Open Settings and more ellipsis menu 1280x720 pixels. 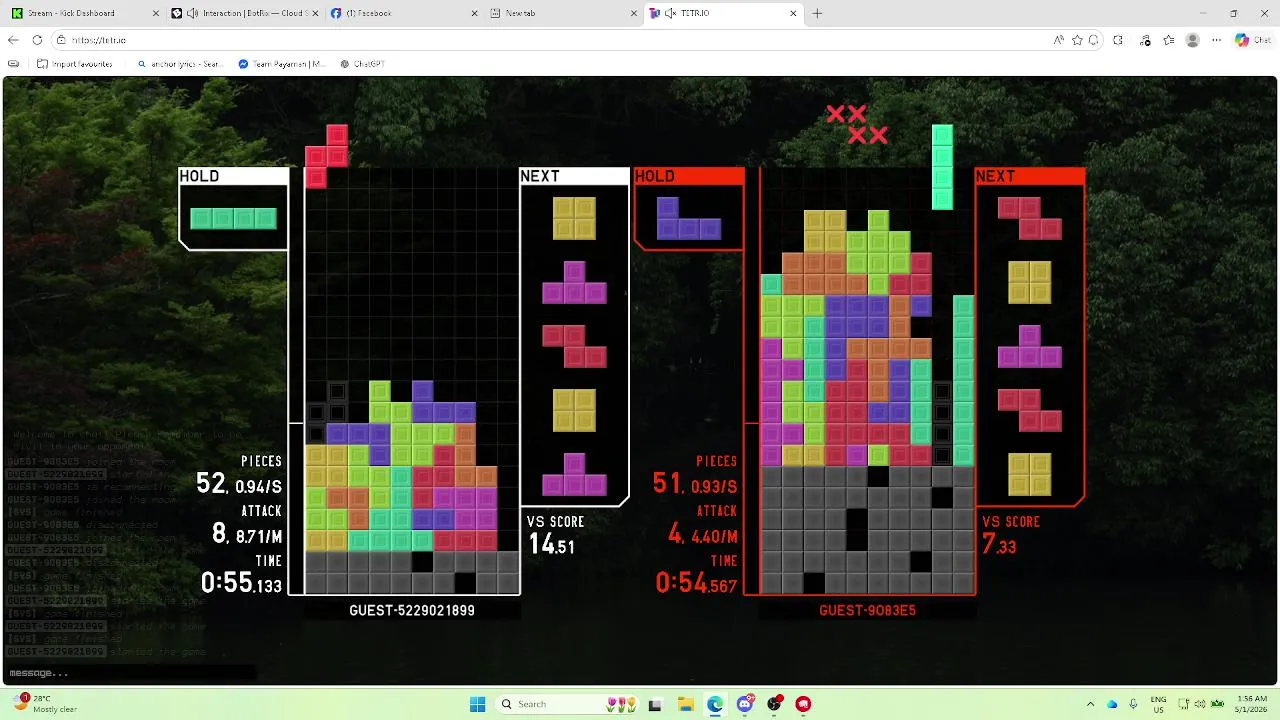coord(1216,40)
